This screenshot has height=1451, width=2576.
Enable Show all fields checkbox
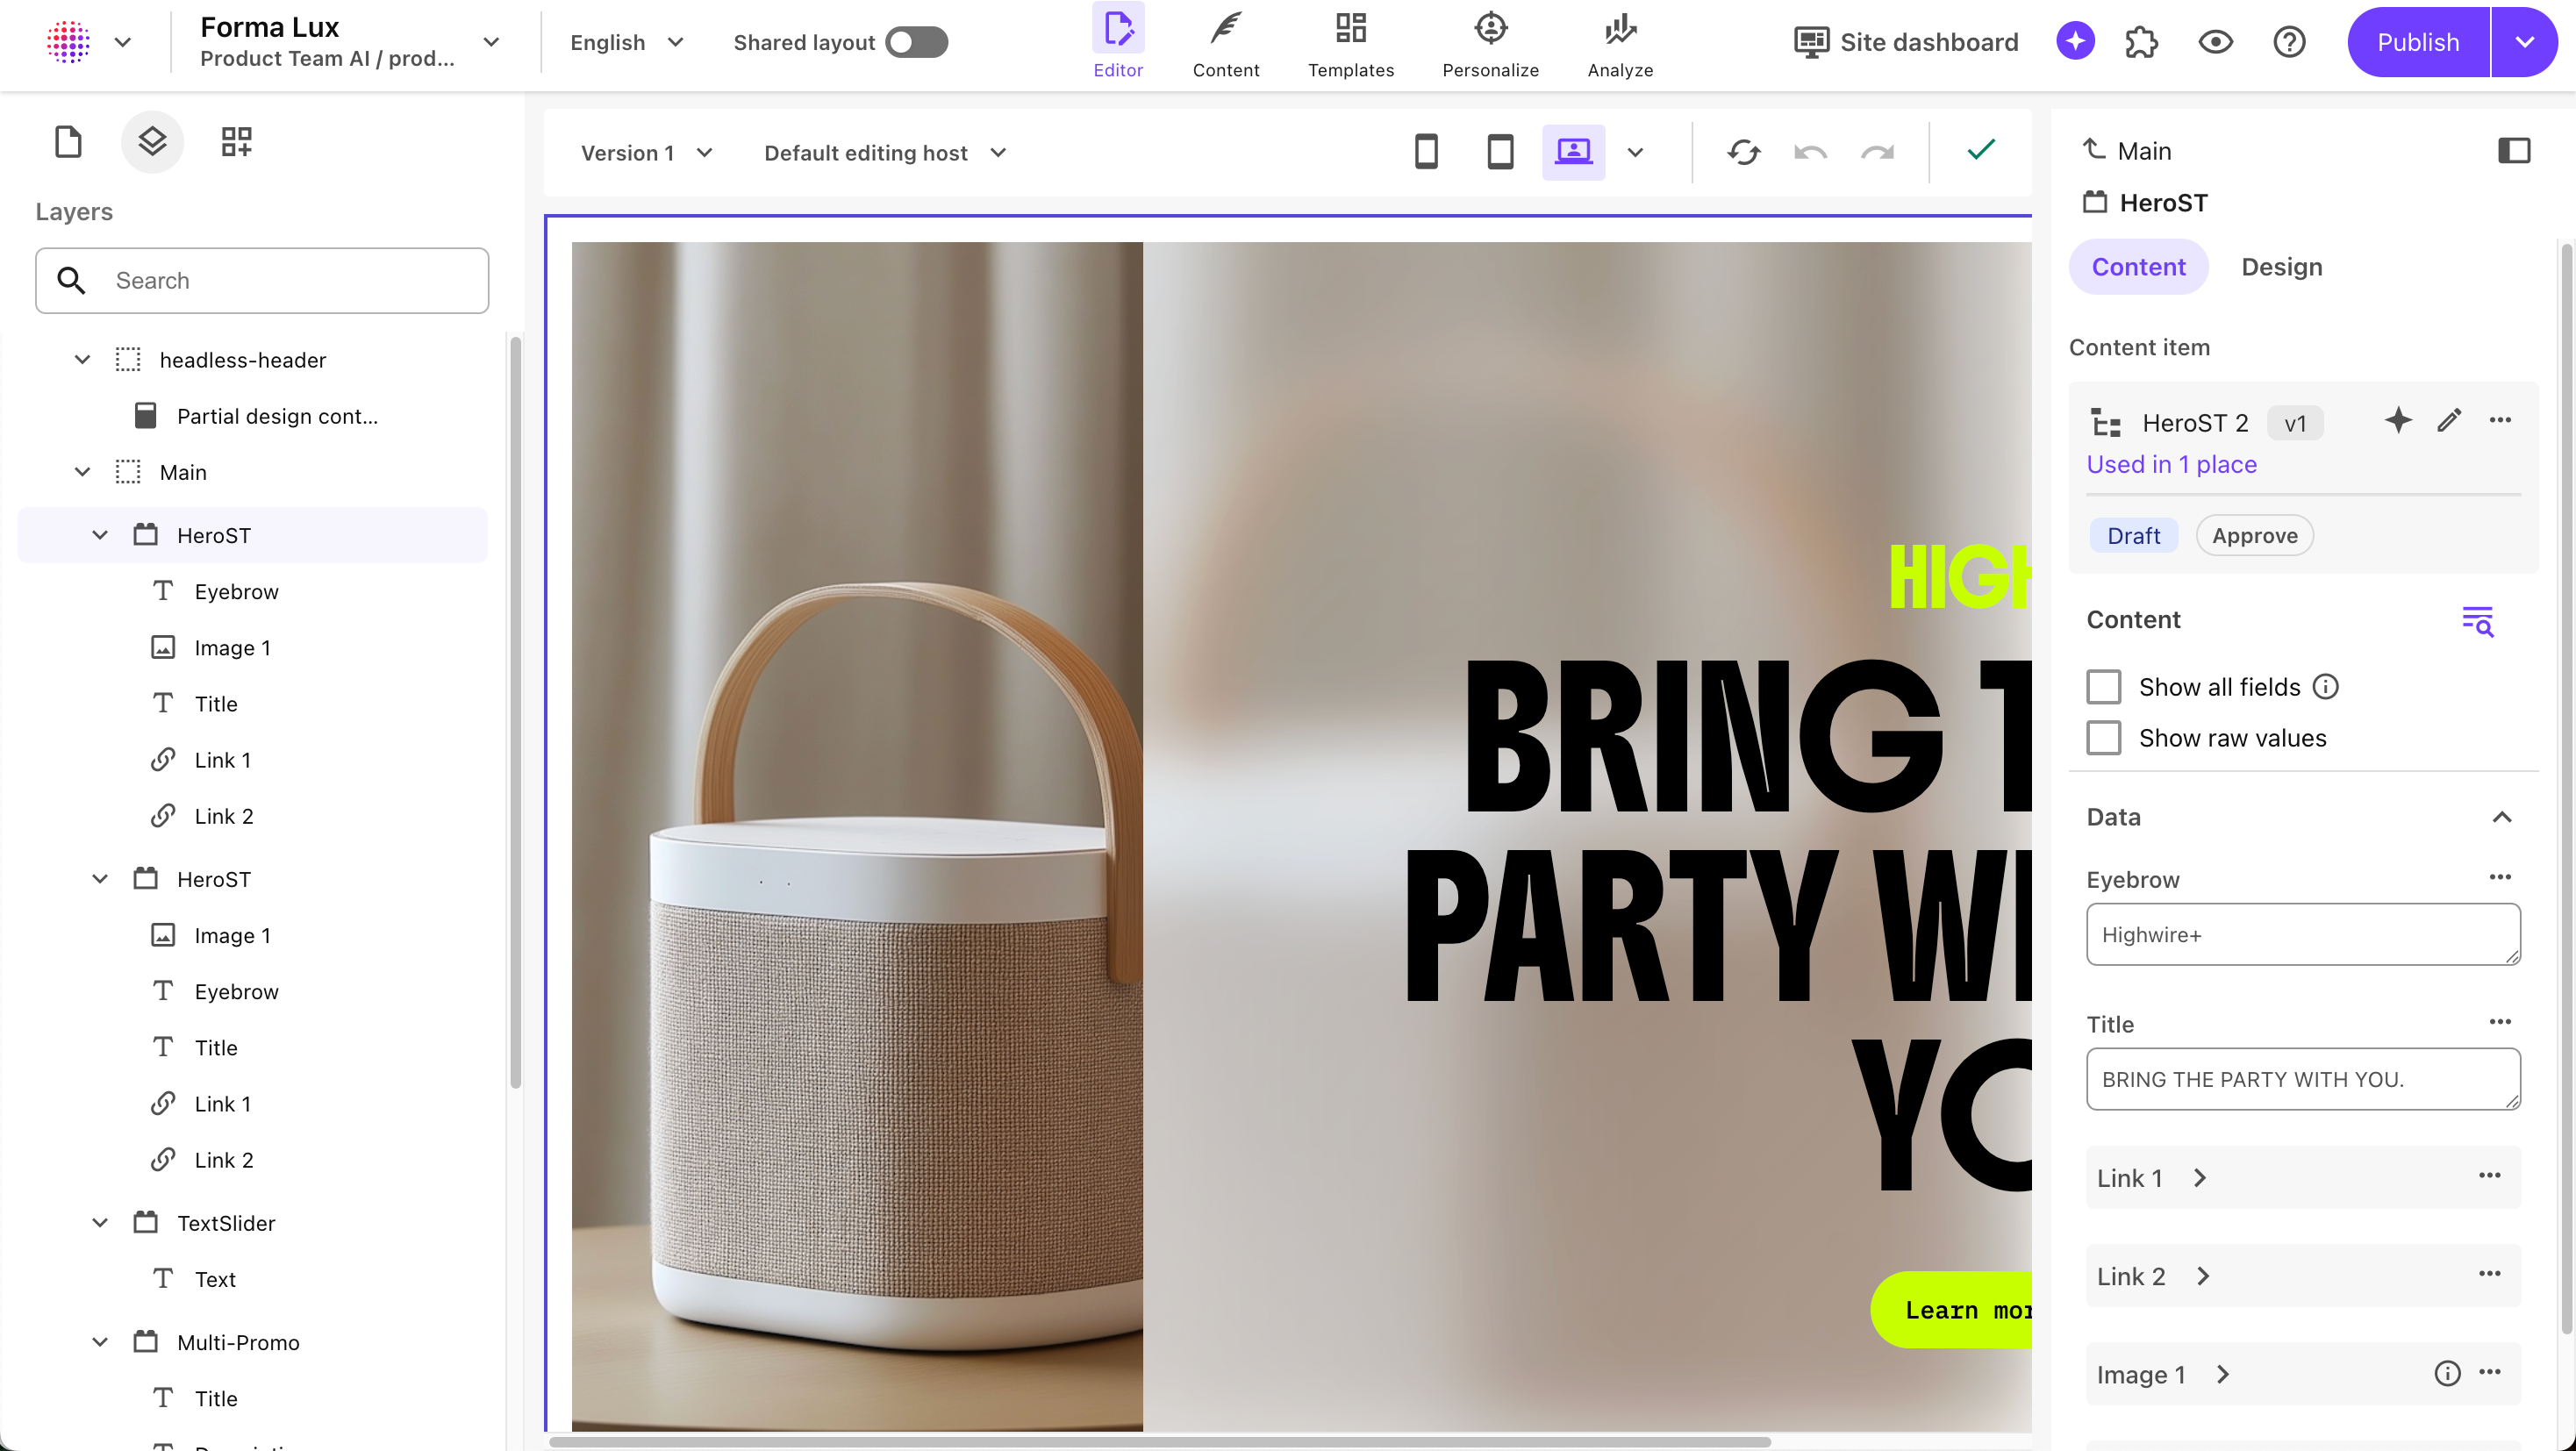point(2103,687)
